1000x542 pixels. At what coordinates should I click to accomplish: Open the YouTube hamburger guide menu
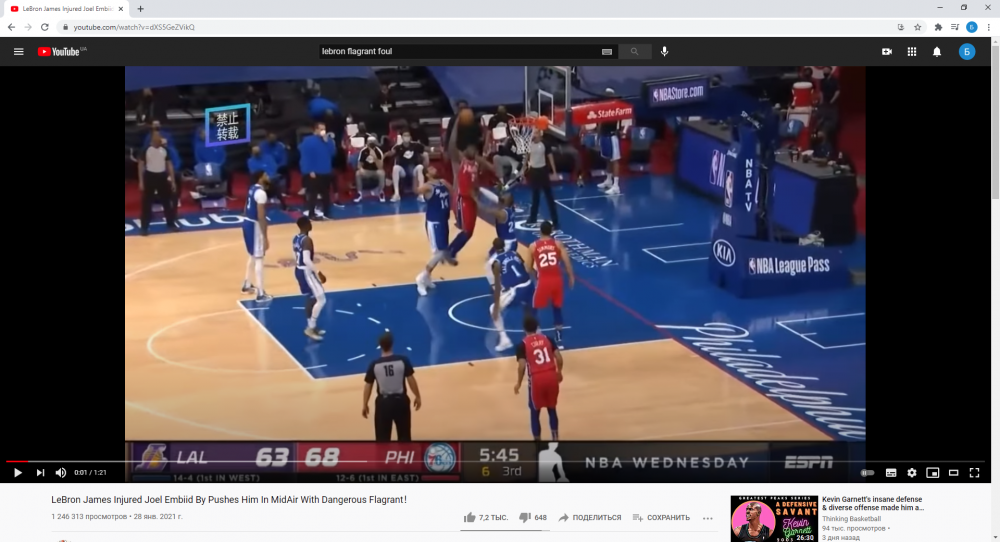tap(18, 51)
